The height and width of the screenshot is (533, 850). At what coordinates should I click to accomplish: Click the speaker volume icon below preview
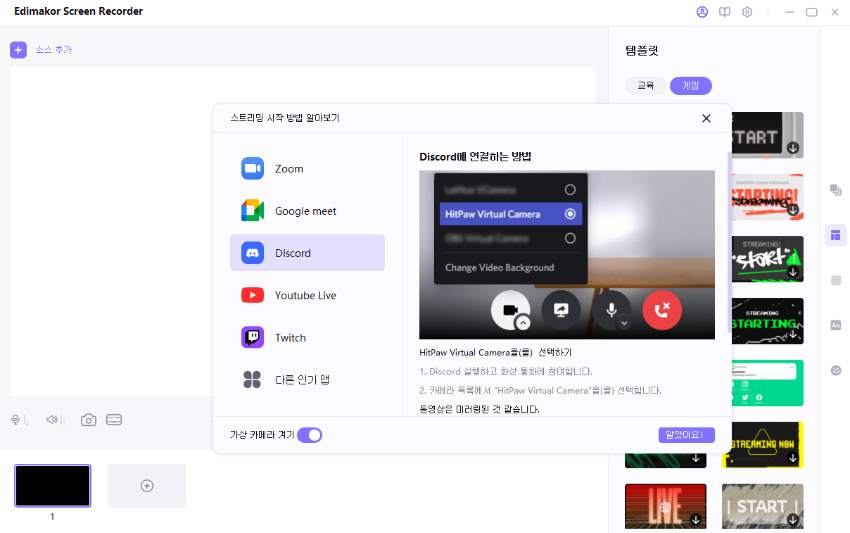[51, 420]
